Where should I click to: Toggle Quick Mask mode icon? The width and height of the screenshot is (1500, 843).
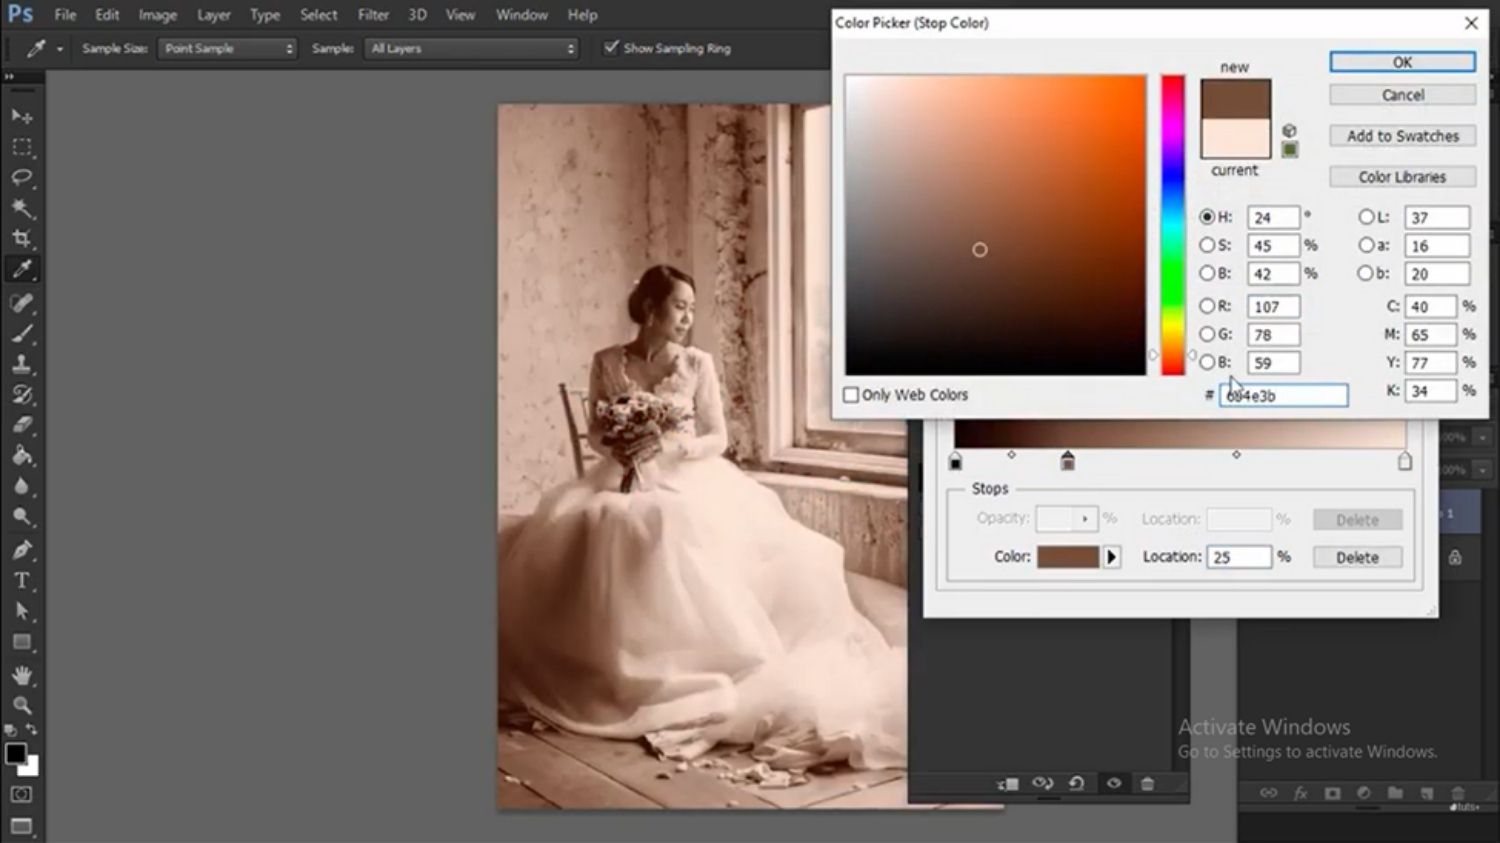tap(22, 794)
